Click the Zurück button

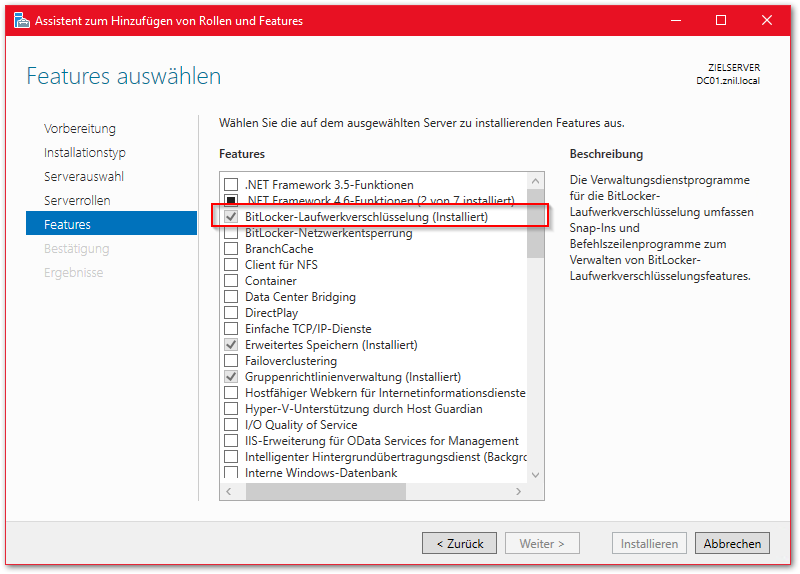tap(460, 544)
